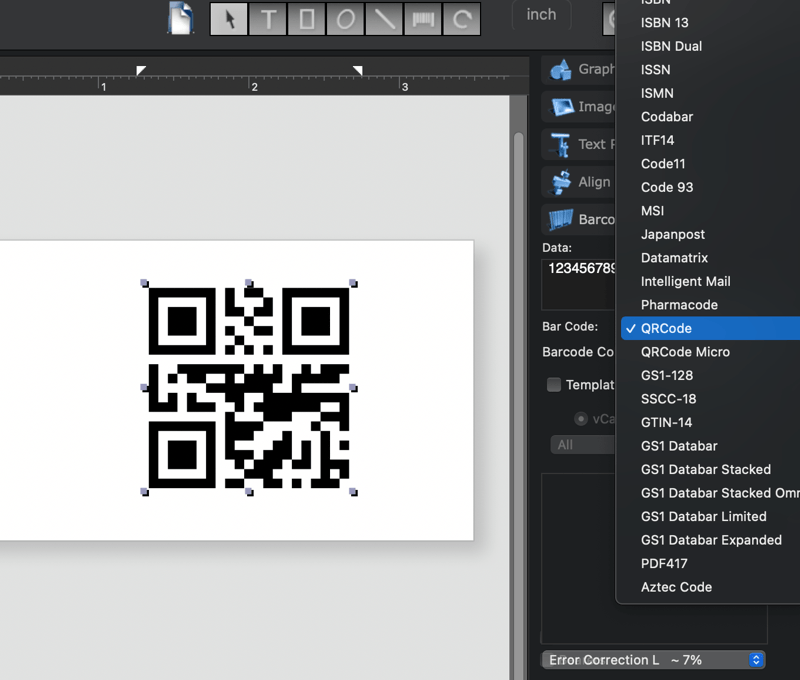Select the rotate tool
The width and height of the screenshot is (800, 680).
point(461,15)
